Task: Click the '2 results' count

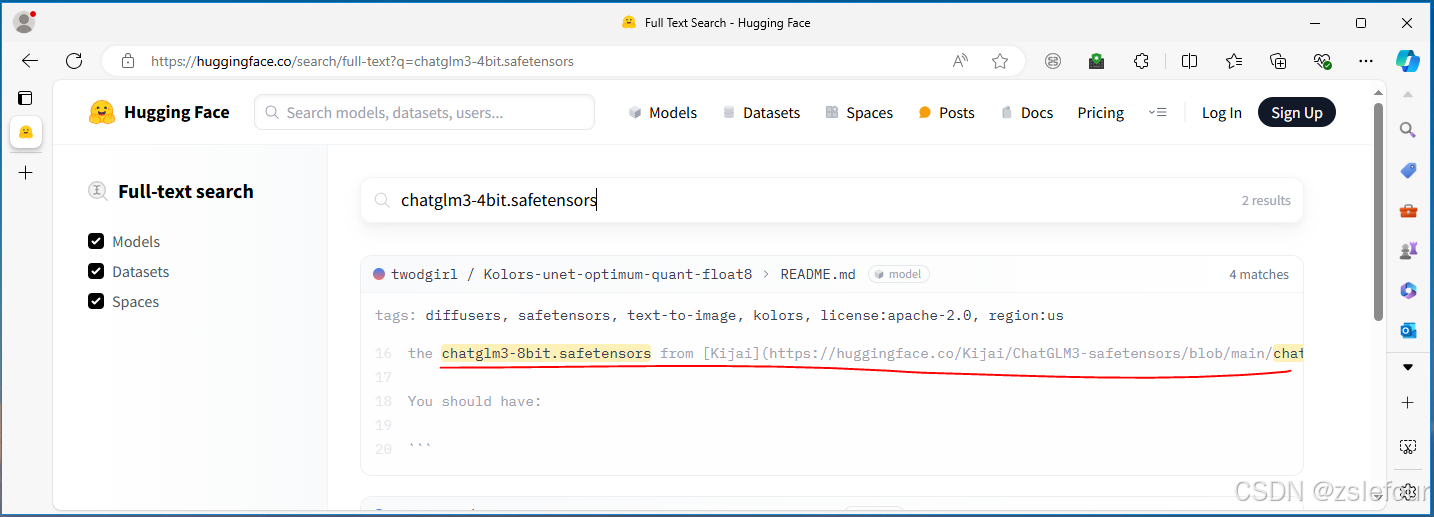Action: tap(1266, 200)
